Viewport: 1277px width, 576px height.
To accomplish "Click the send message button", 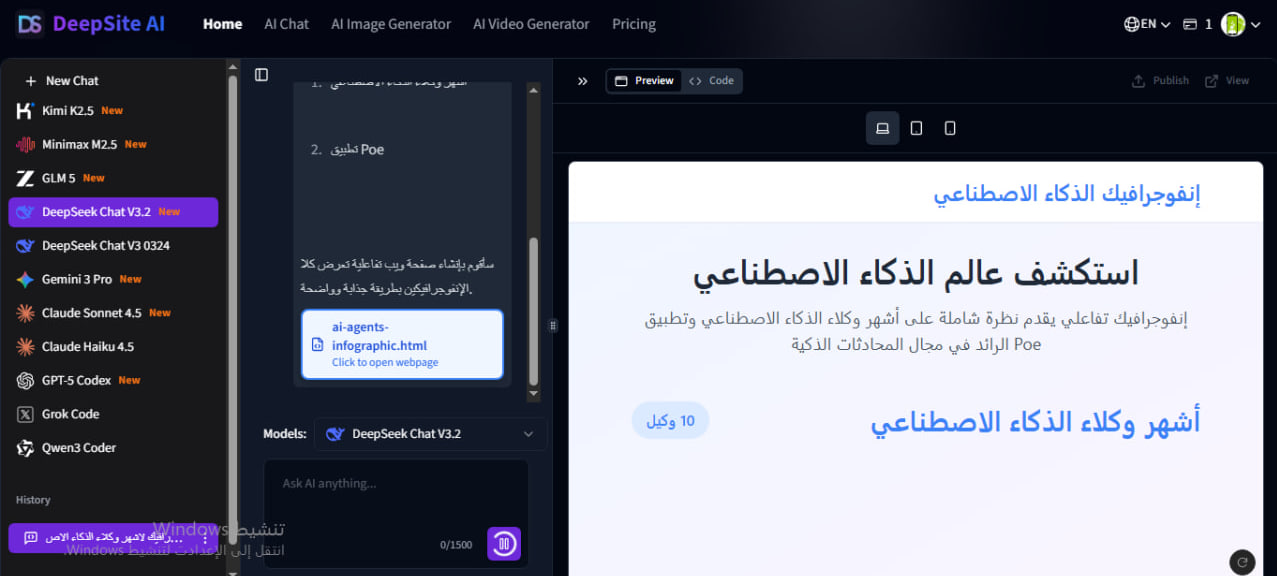I will pos(504,543).
